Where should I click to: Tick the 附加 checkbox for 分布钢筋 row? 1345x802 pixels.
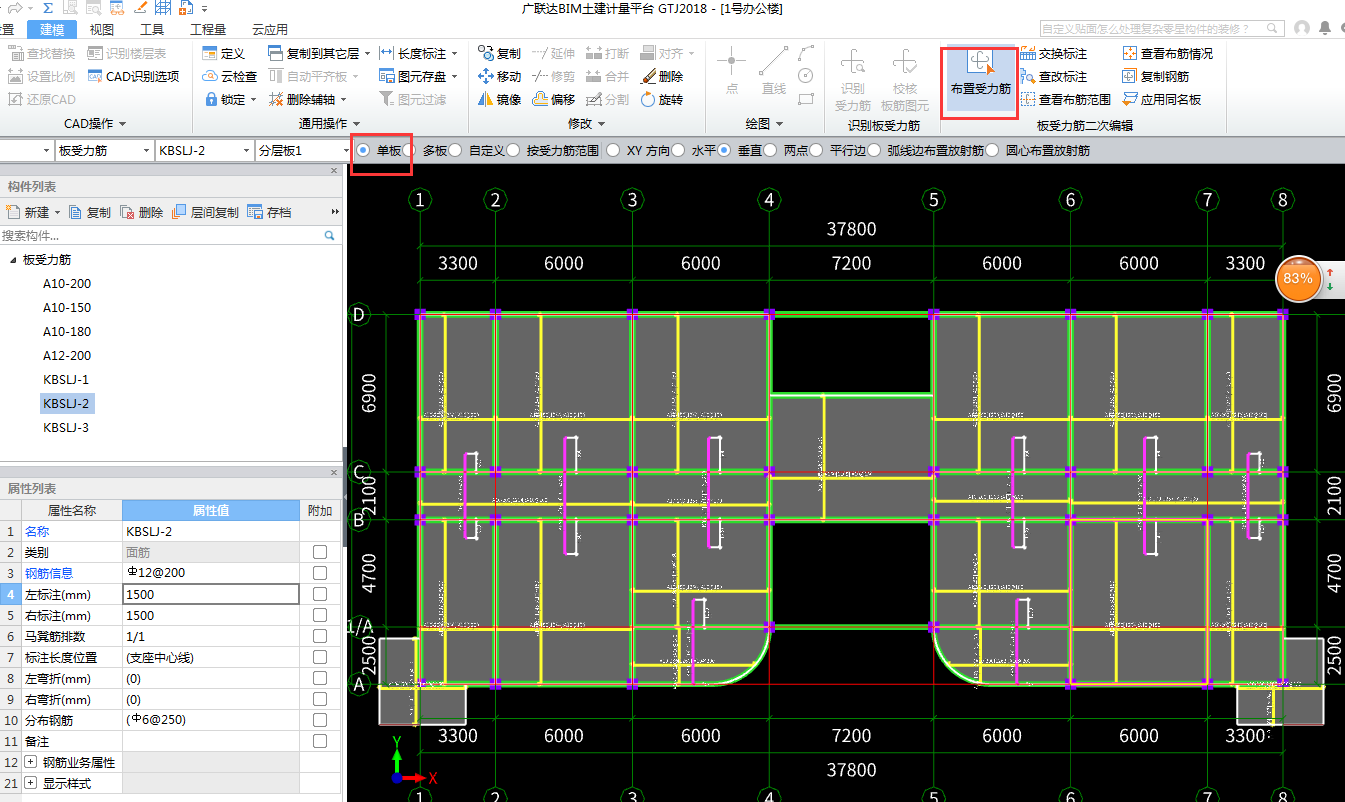click(320, 720)
